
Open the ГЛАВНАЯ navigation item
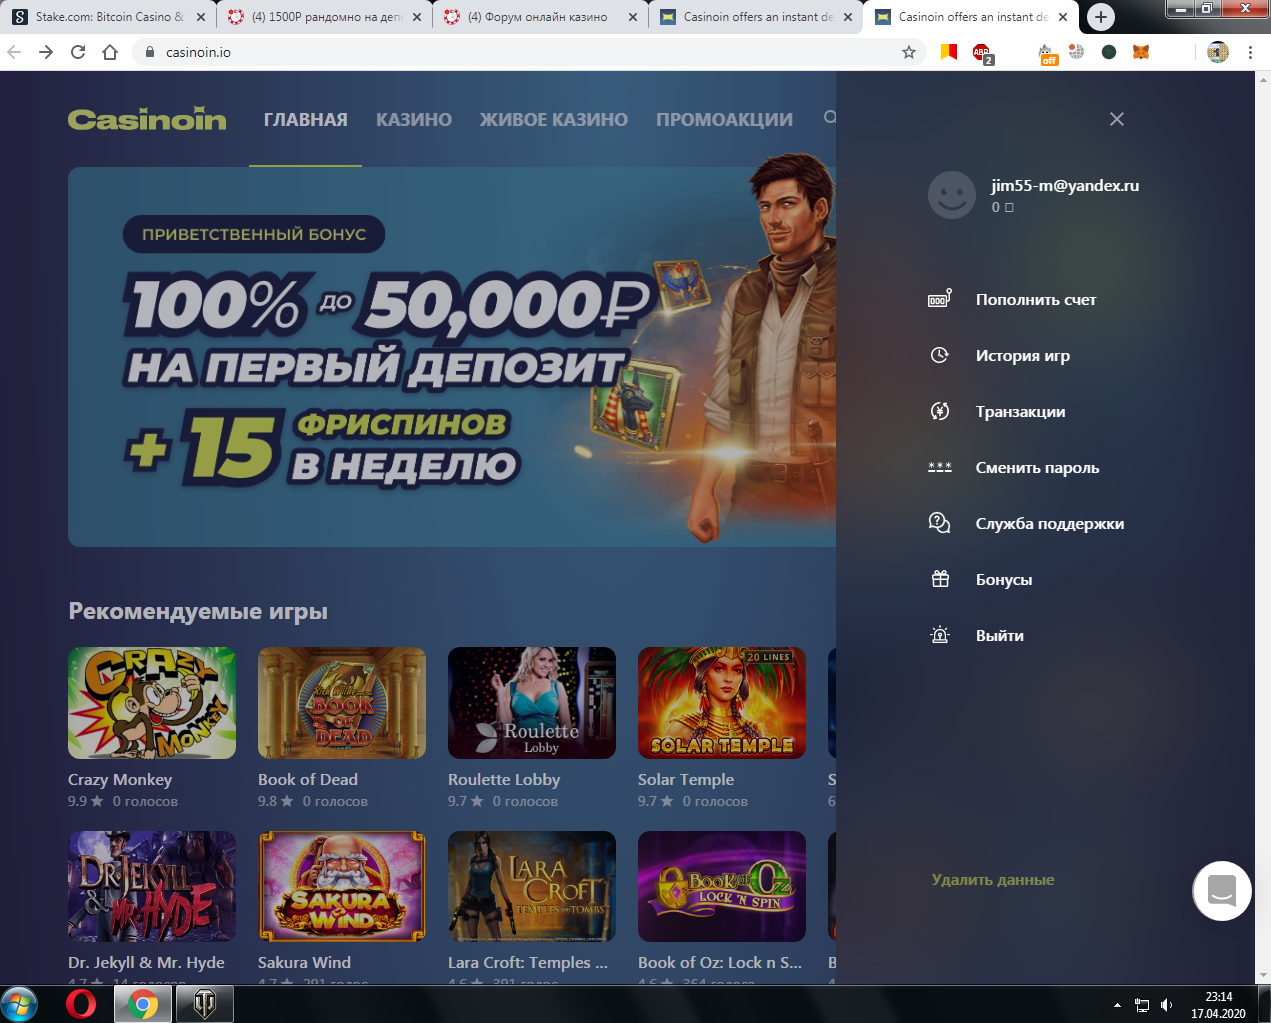coord(306,119)
